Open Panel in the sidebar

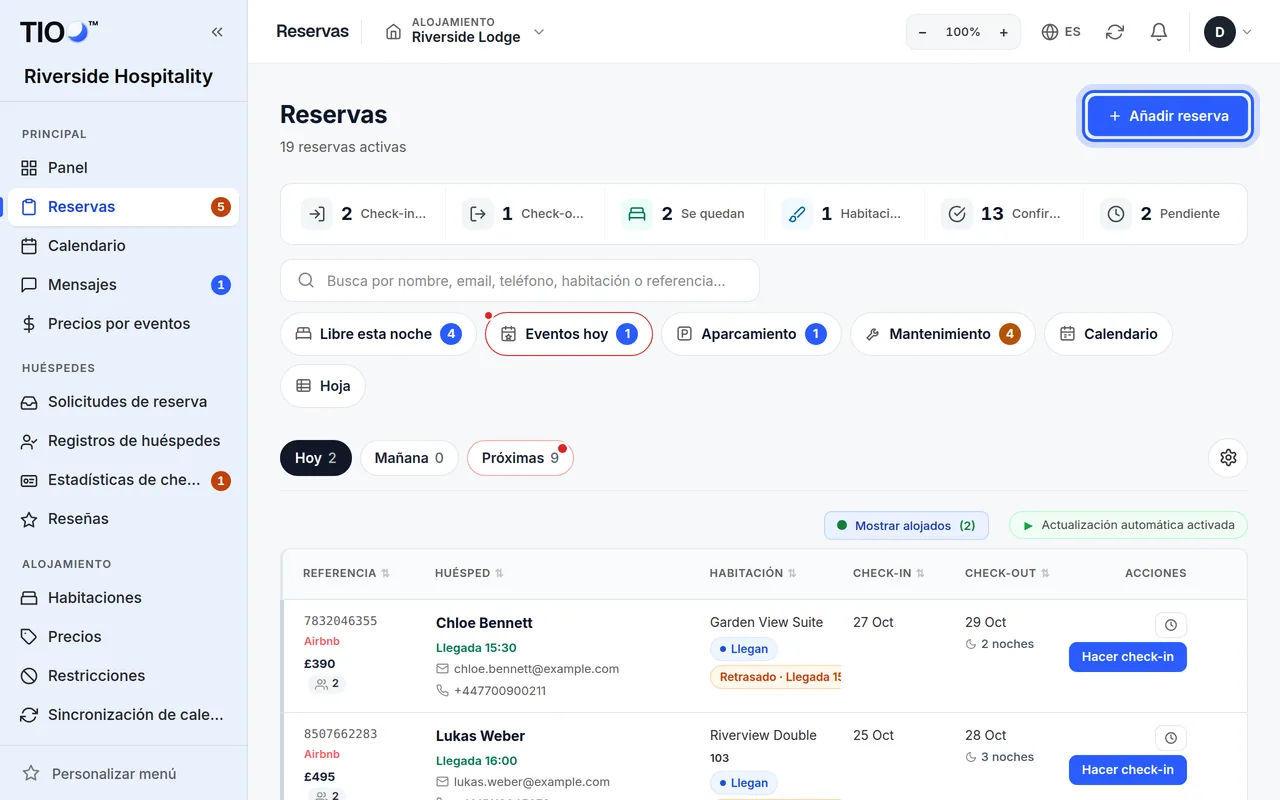click(123, 168)
